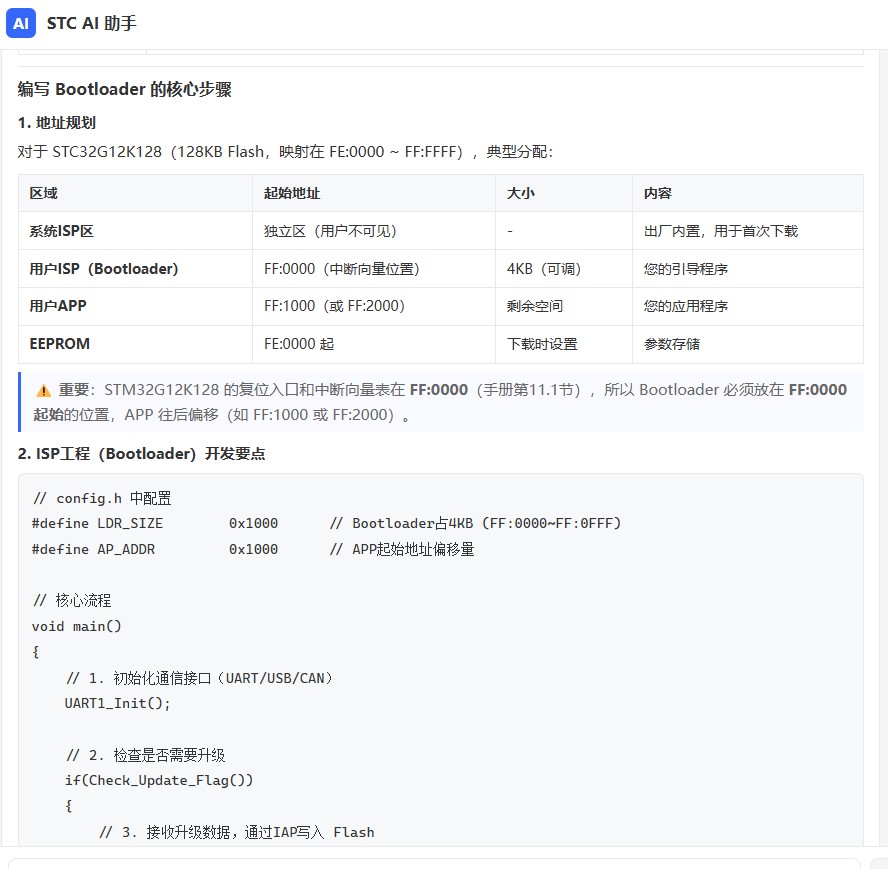Click the blue AI logo icon
Viewport: 888px width, 869px height.
21,23
